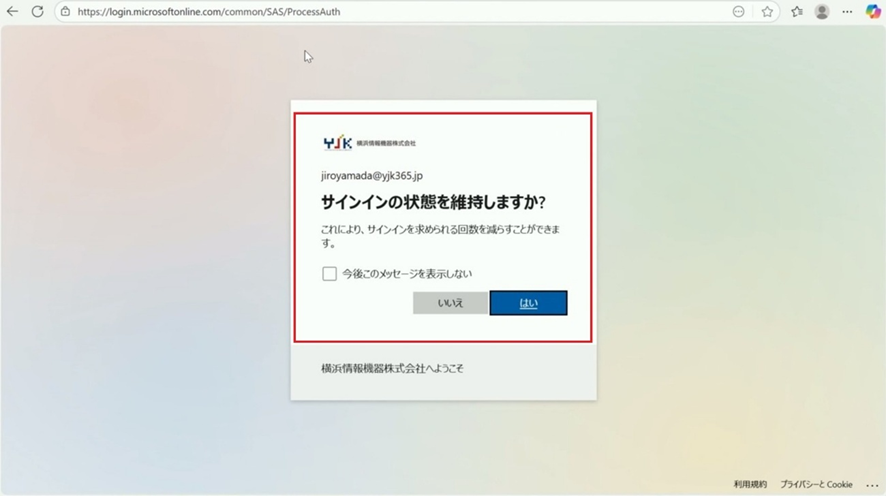Open Edge settings and more menu
The image size is (886, 496).
pyautogui.click(x=847, y=12)
